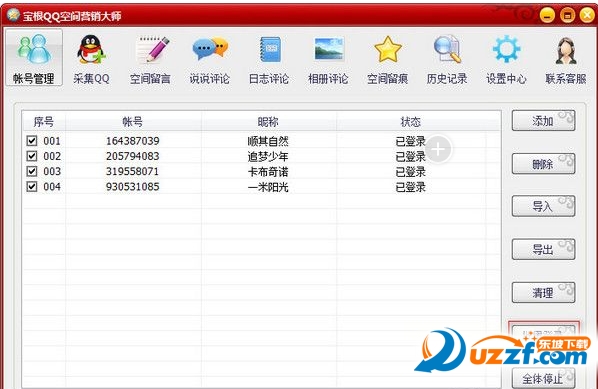Select account number 930531085
Screen dimensions: 598x389
(133, 186)
